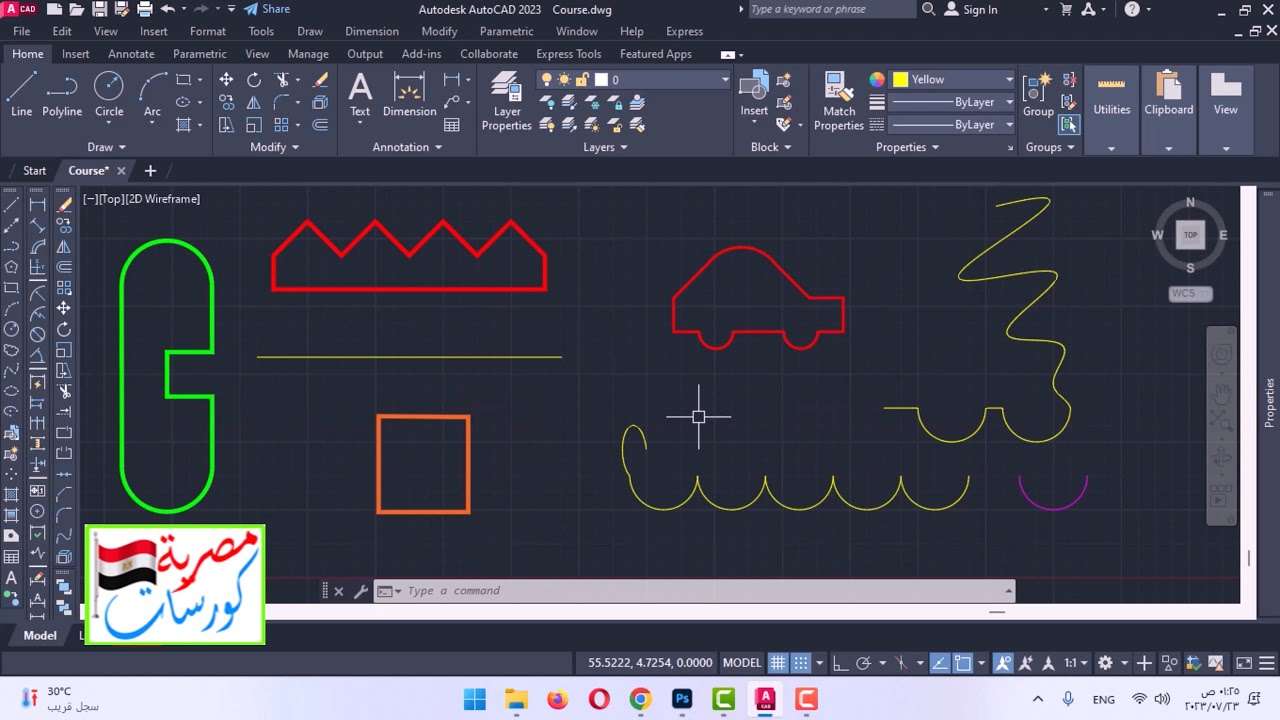Click the Scale tool in Modify panel
Screen dimensions: 1280x720
click(x=254, y=125)
